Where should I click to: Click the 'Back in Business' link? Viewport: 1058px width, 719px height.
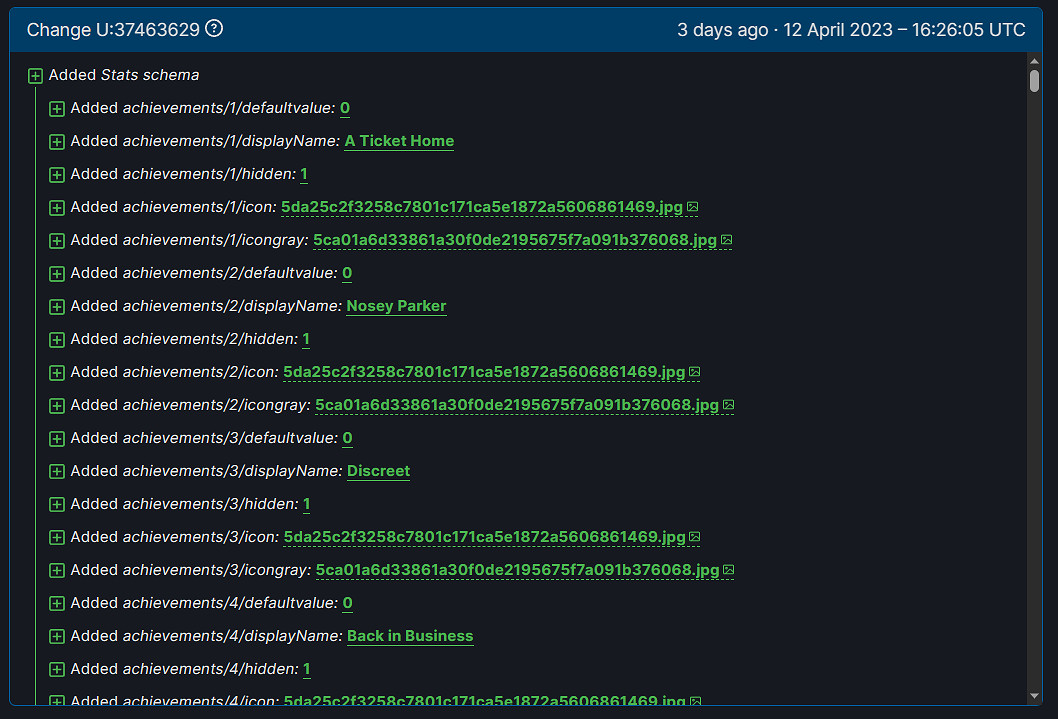click(x=410, y=636)
